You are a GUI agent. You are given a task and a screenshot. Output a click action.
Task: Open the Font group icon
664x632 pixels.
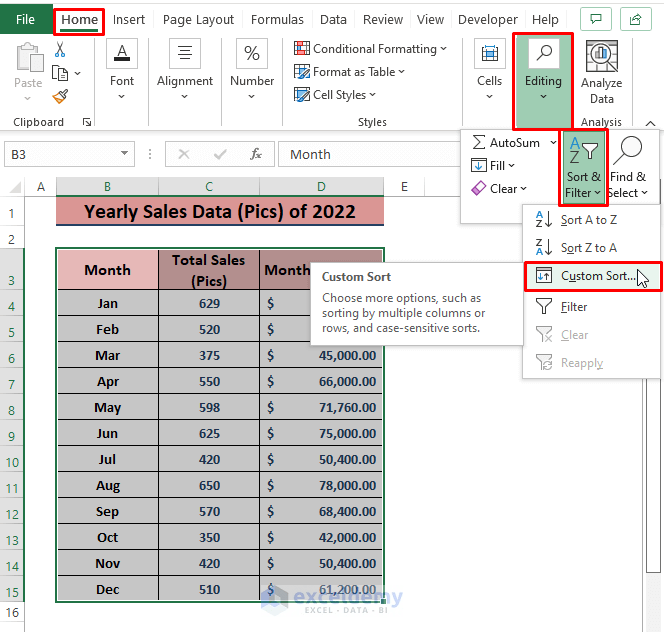(x=122, y=53)
